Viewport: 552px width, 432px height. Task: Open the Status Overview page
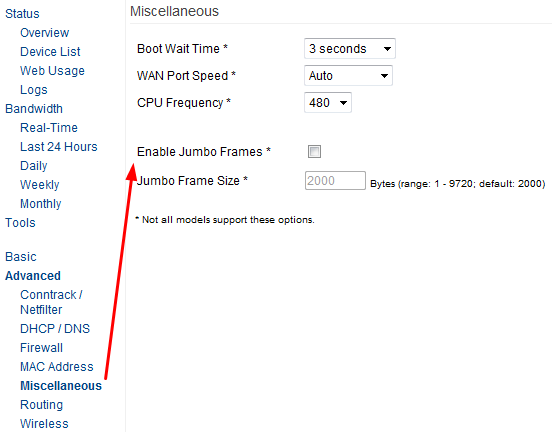click(x=44, y=33)
